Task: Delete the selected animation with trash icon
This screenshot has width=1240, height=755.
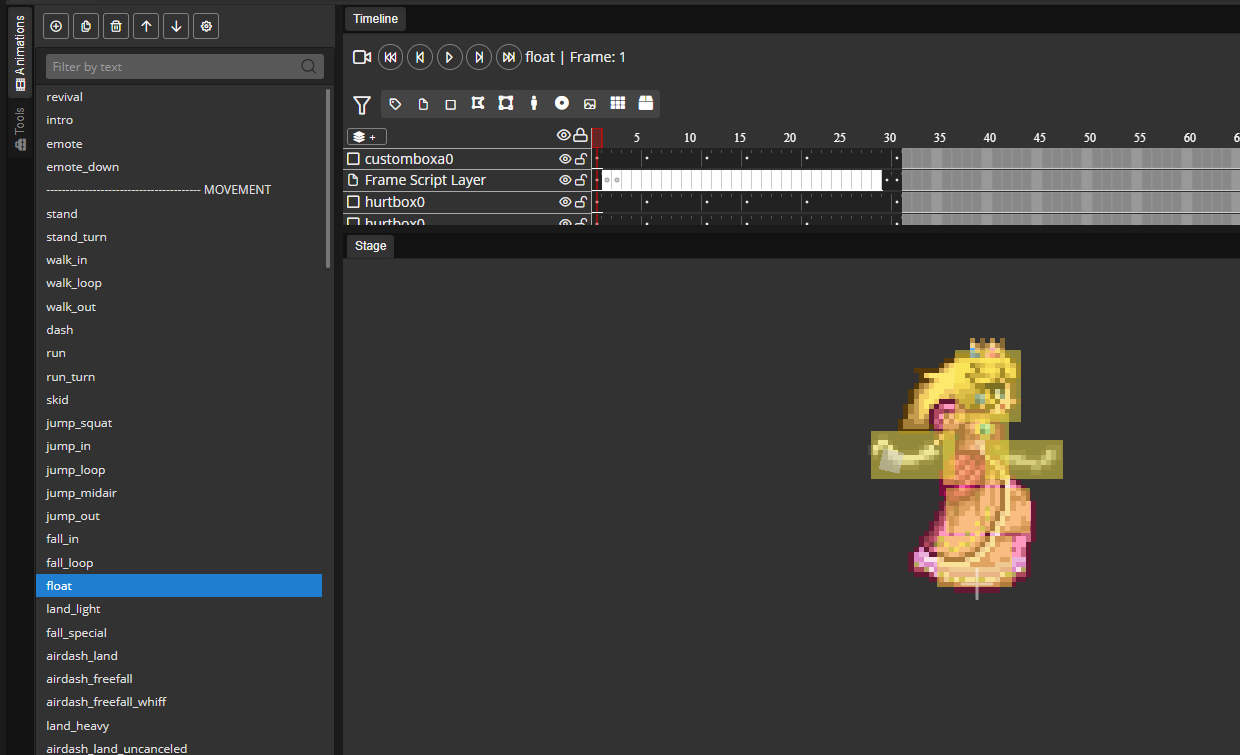Action: (x=117, y=27)
